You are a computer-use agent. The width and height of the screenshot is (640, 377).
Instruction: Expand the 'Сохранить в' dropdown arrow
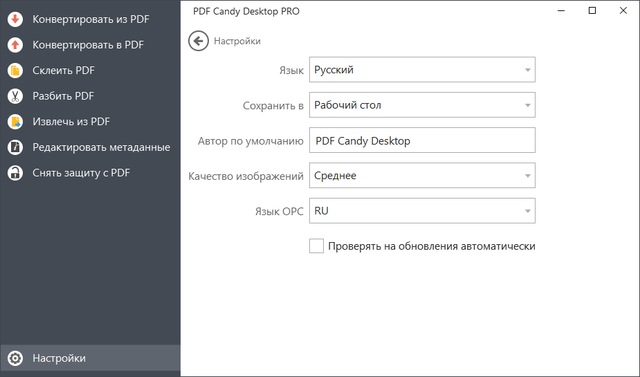point(527,105)
